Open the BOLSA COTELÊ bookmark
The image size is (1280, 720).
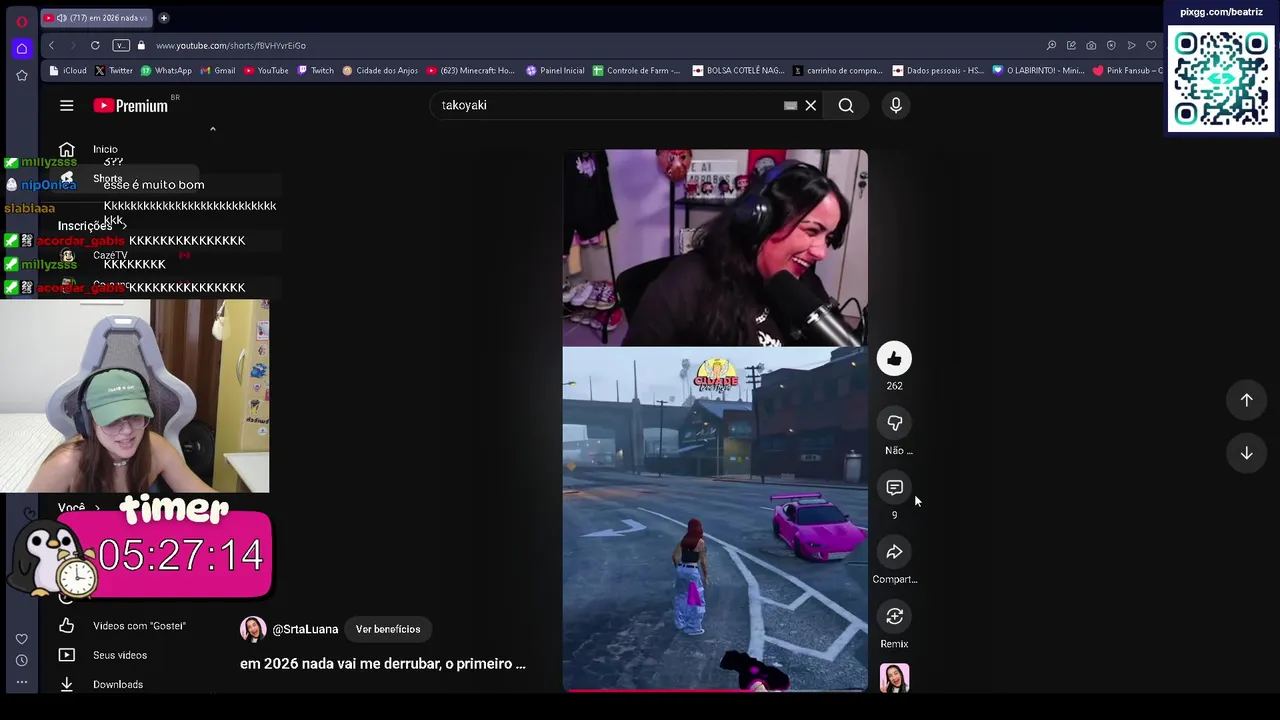coord(738,71)
